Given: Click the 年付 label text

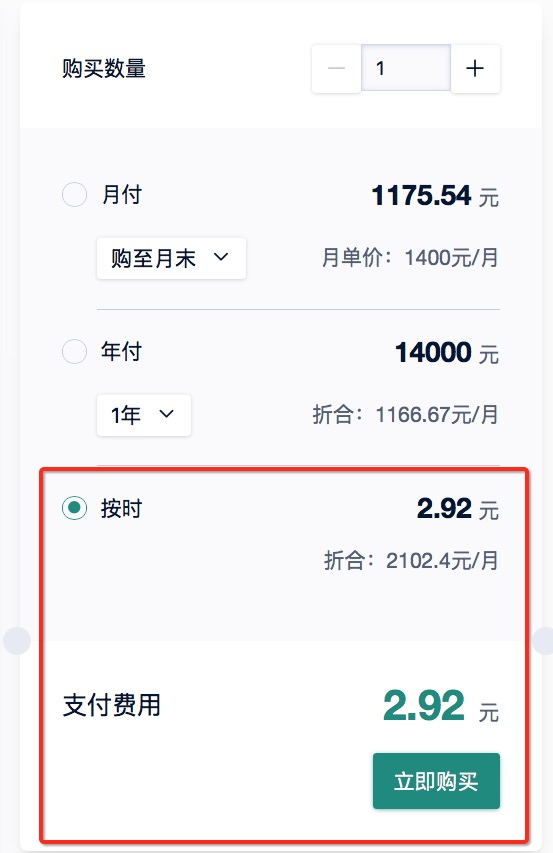Looking at the screenshot, I should click(122, 351).
